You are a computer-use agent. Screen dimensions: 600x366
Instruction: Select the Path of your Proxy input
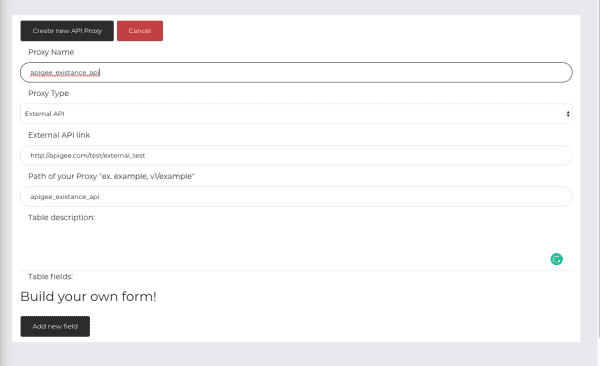pos(296,196)
